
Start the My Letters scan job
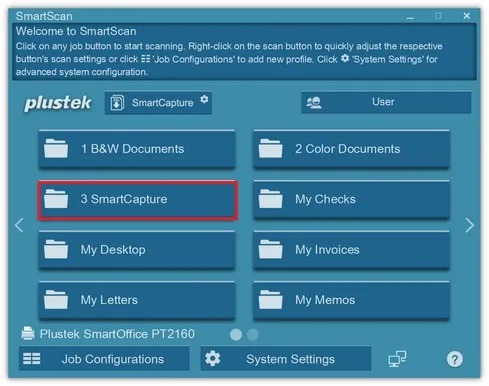(137, 300)
